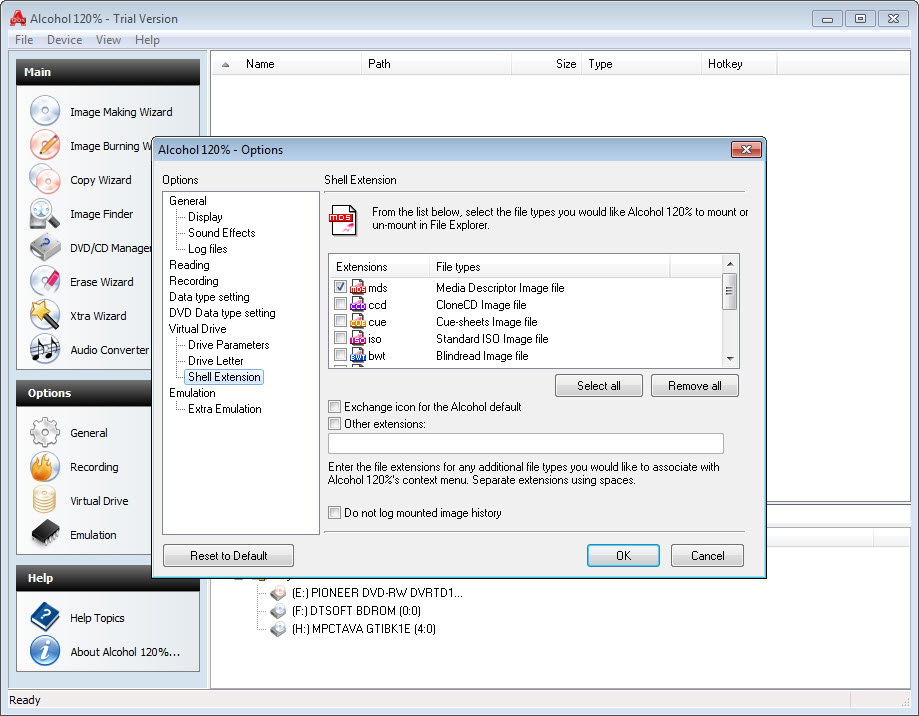This screenshot has width=919, height=716.
Task: Open the Image Finder magnifier icon
Action: point(45,213)
